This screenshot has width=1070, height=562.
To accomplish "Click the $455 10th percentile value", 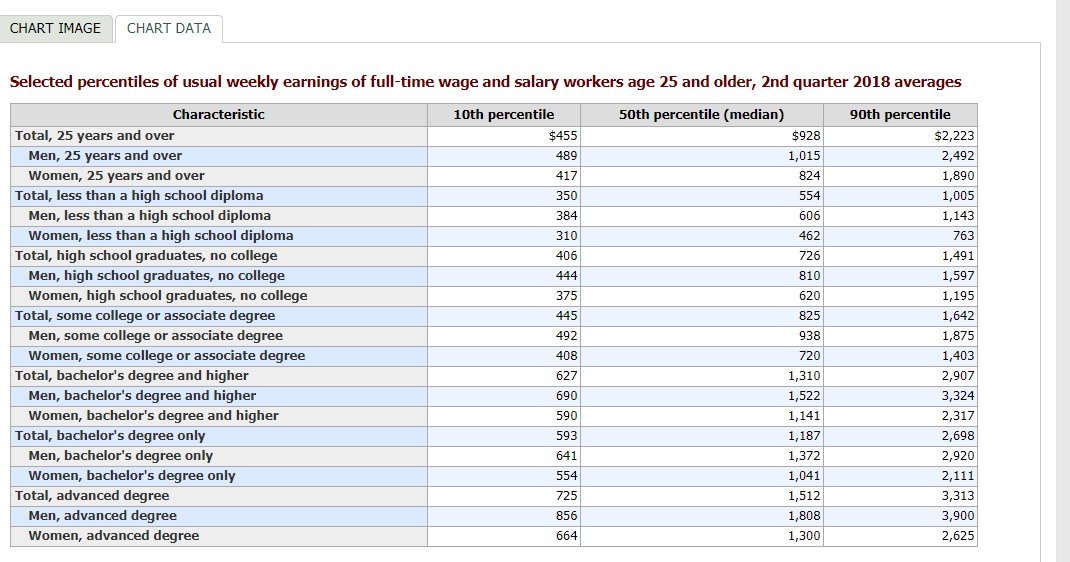I will (x=563, y=136).
